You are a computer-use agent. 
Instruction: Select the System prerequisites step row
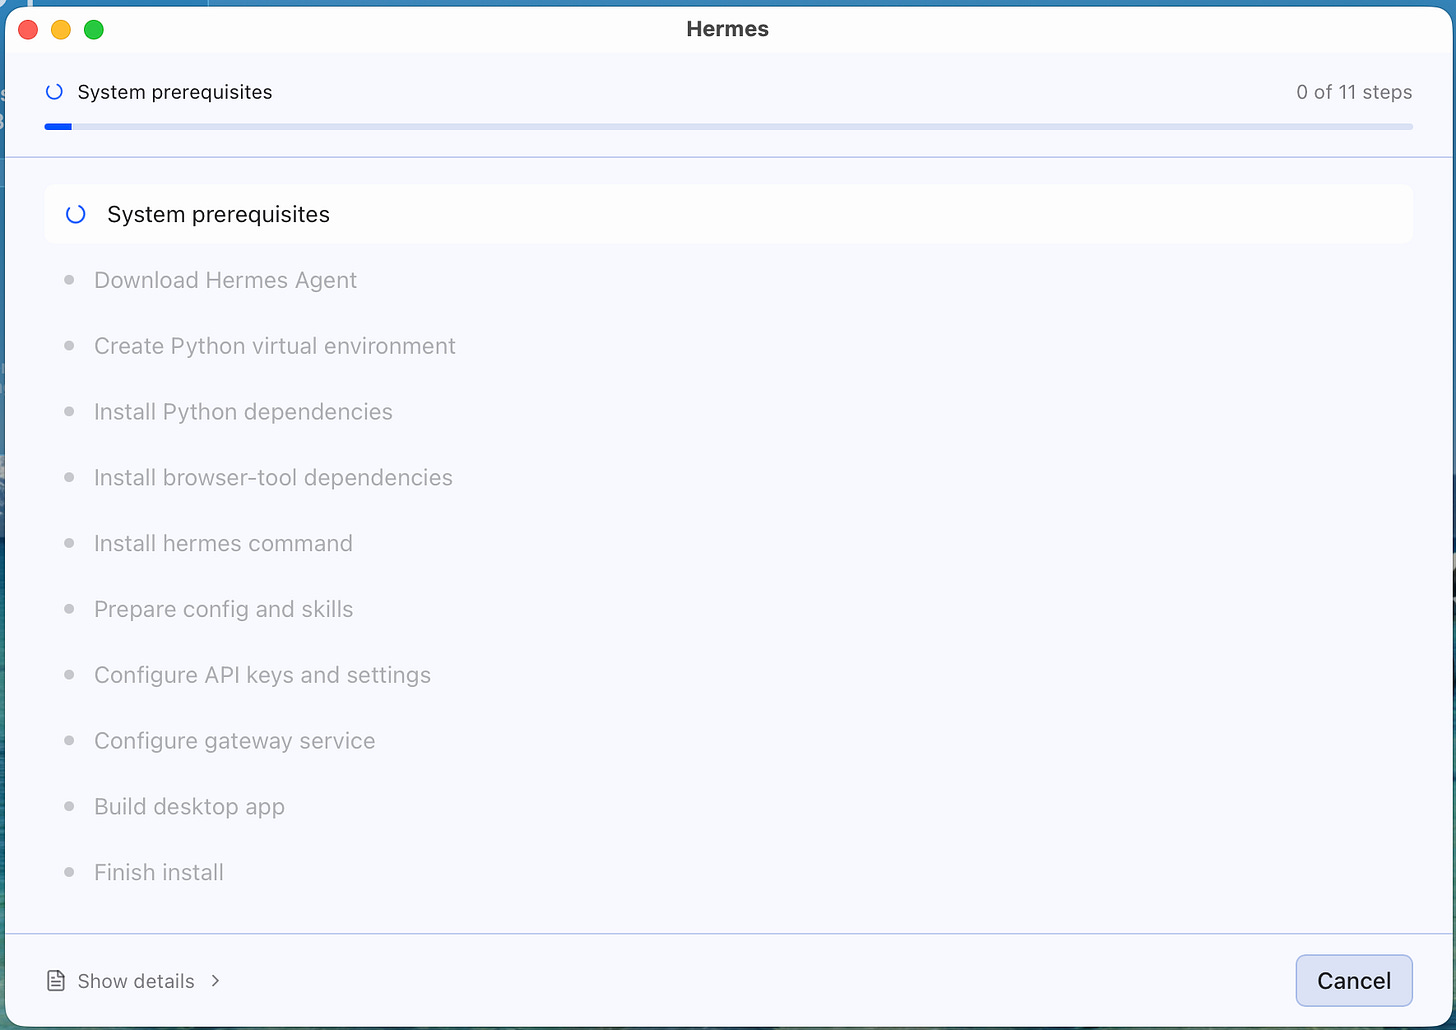(728, 214)
